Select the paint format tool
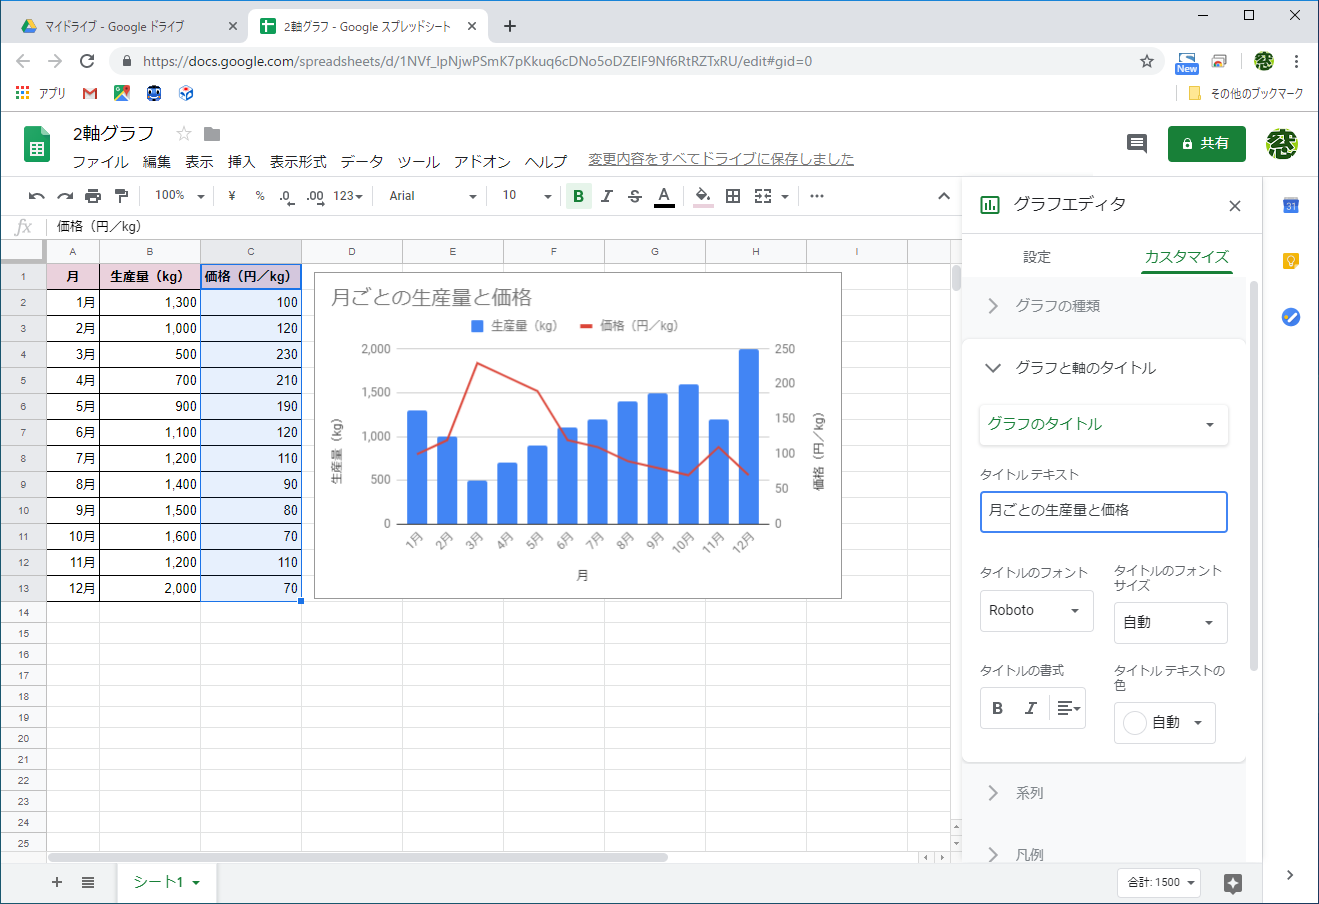 point(121,196)
